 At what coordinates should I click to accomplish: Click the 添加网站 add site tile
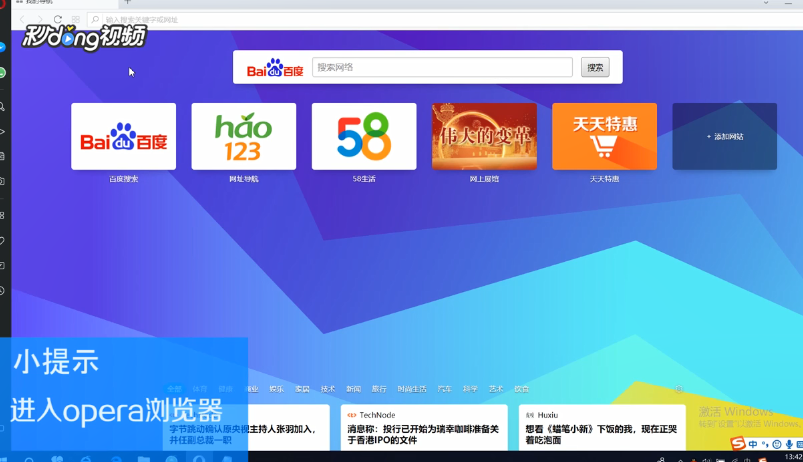point(725,136)
